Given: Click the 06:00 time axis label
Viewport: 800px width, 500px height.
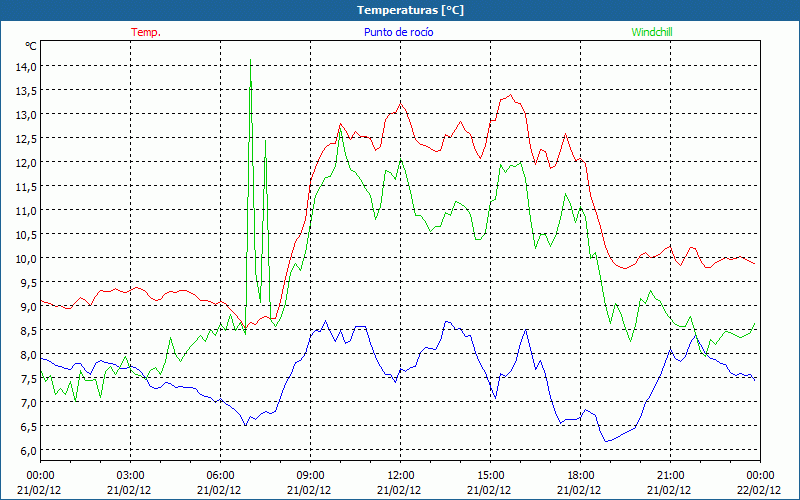Looking at the screenshot, I should click(220, 476).
